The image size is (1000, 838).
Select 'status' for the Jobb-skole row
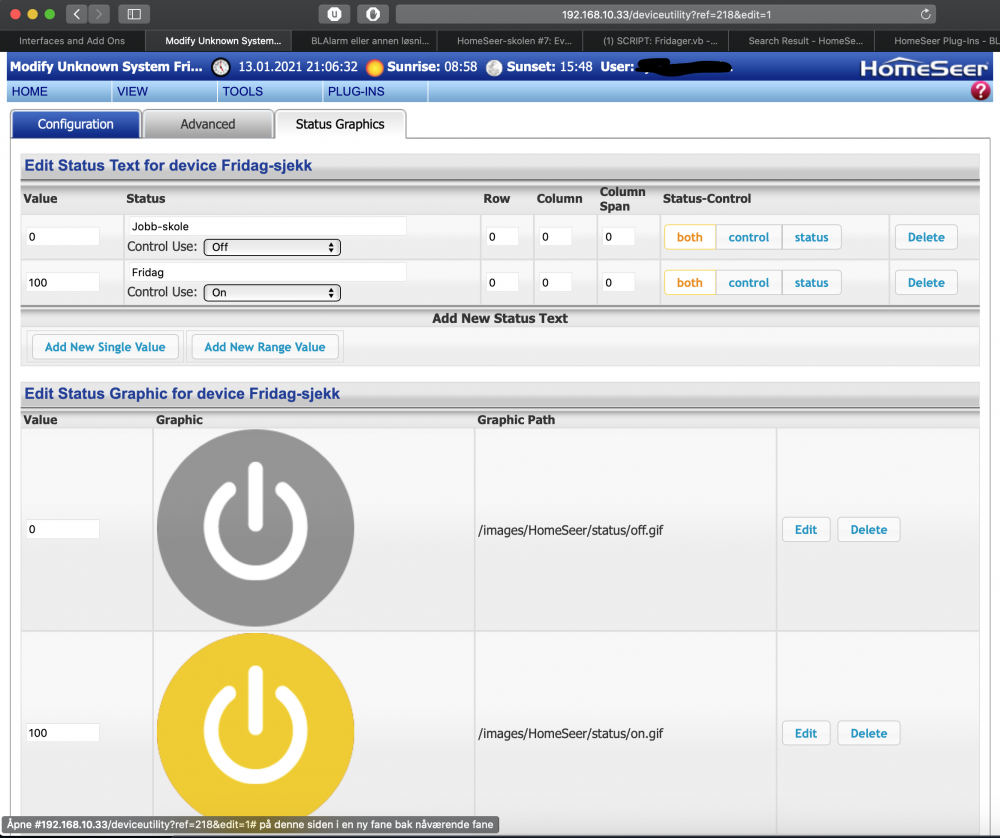(x=811, y=238)
